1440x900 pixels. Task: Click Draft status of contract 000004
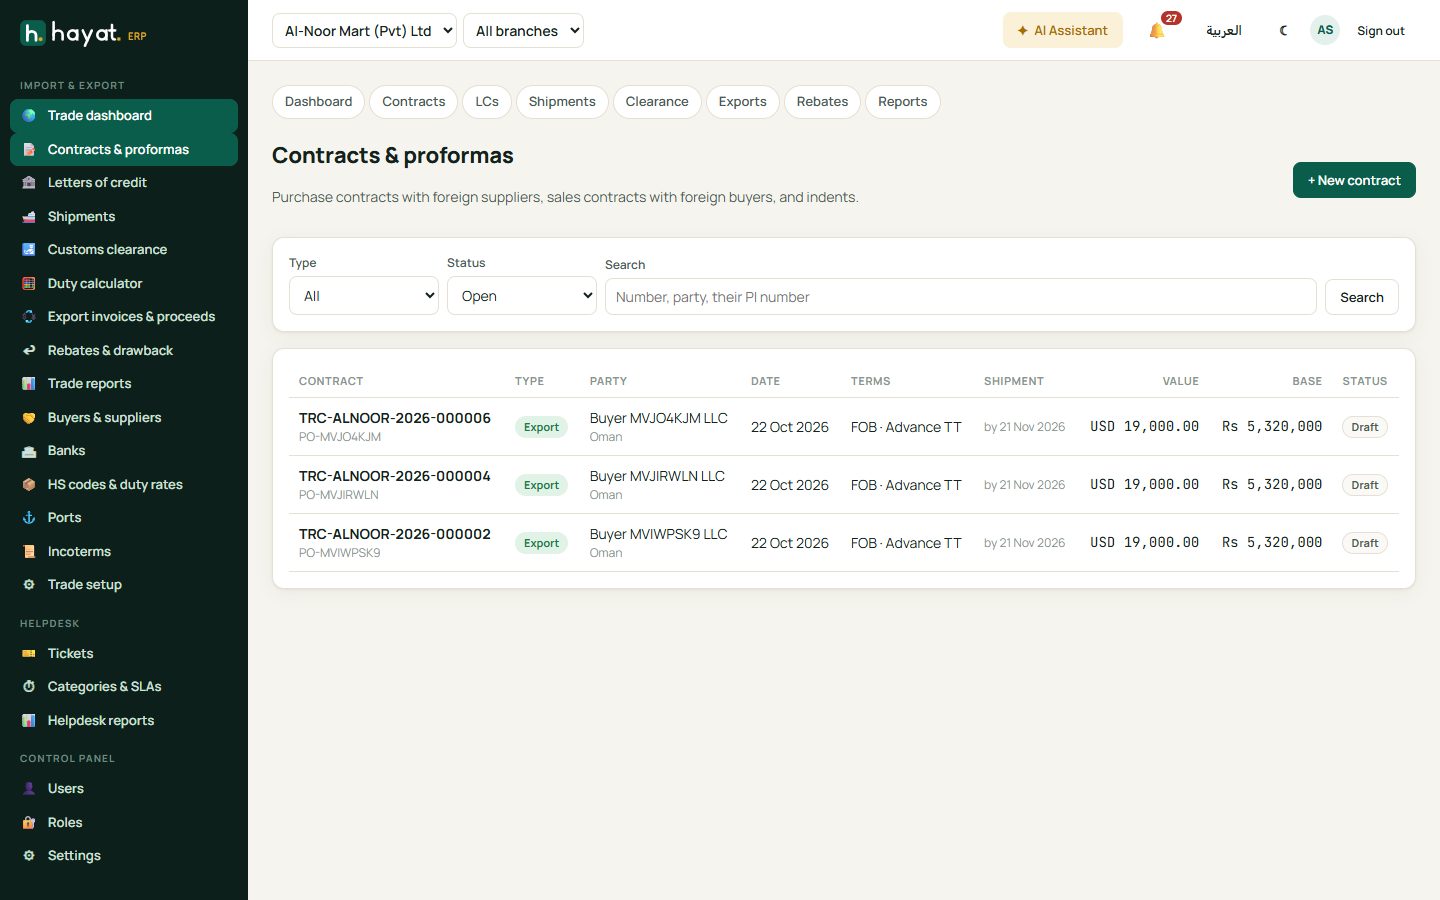click(1365, 485)
